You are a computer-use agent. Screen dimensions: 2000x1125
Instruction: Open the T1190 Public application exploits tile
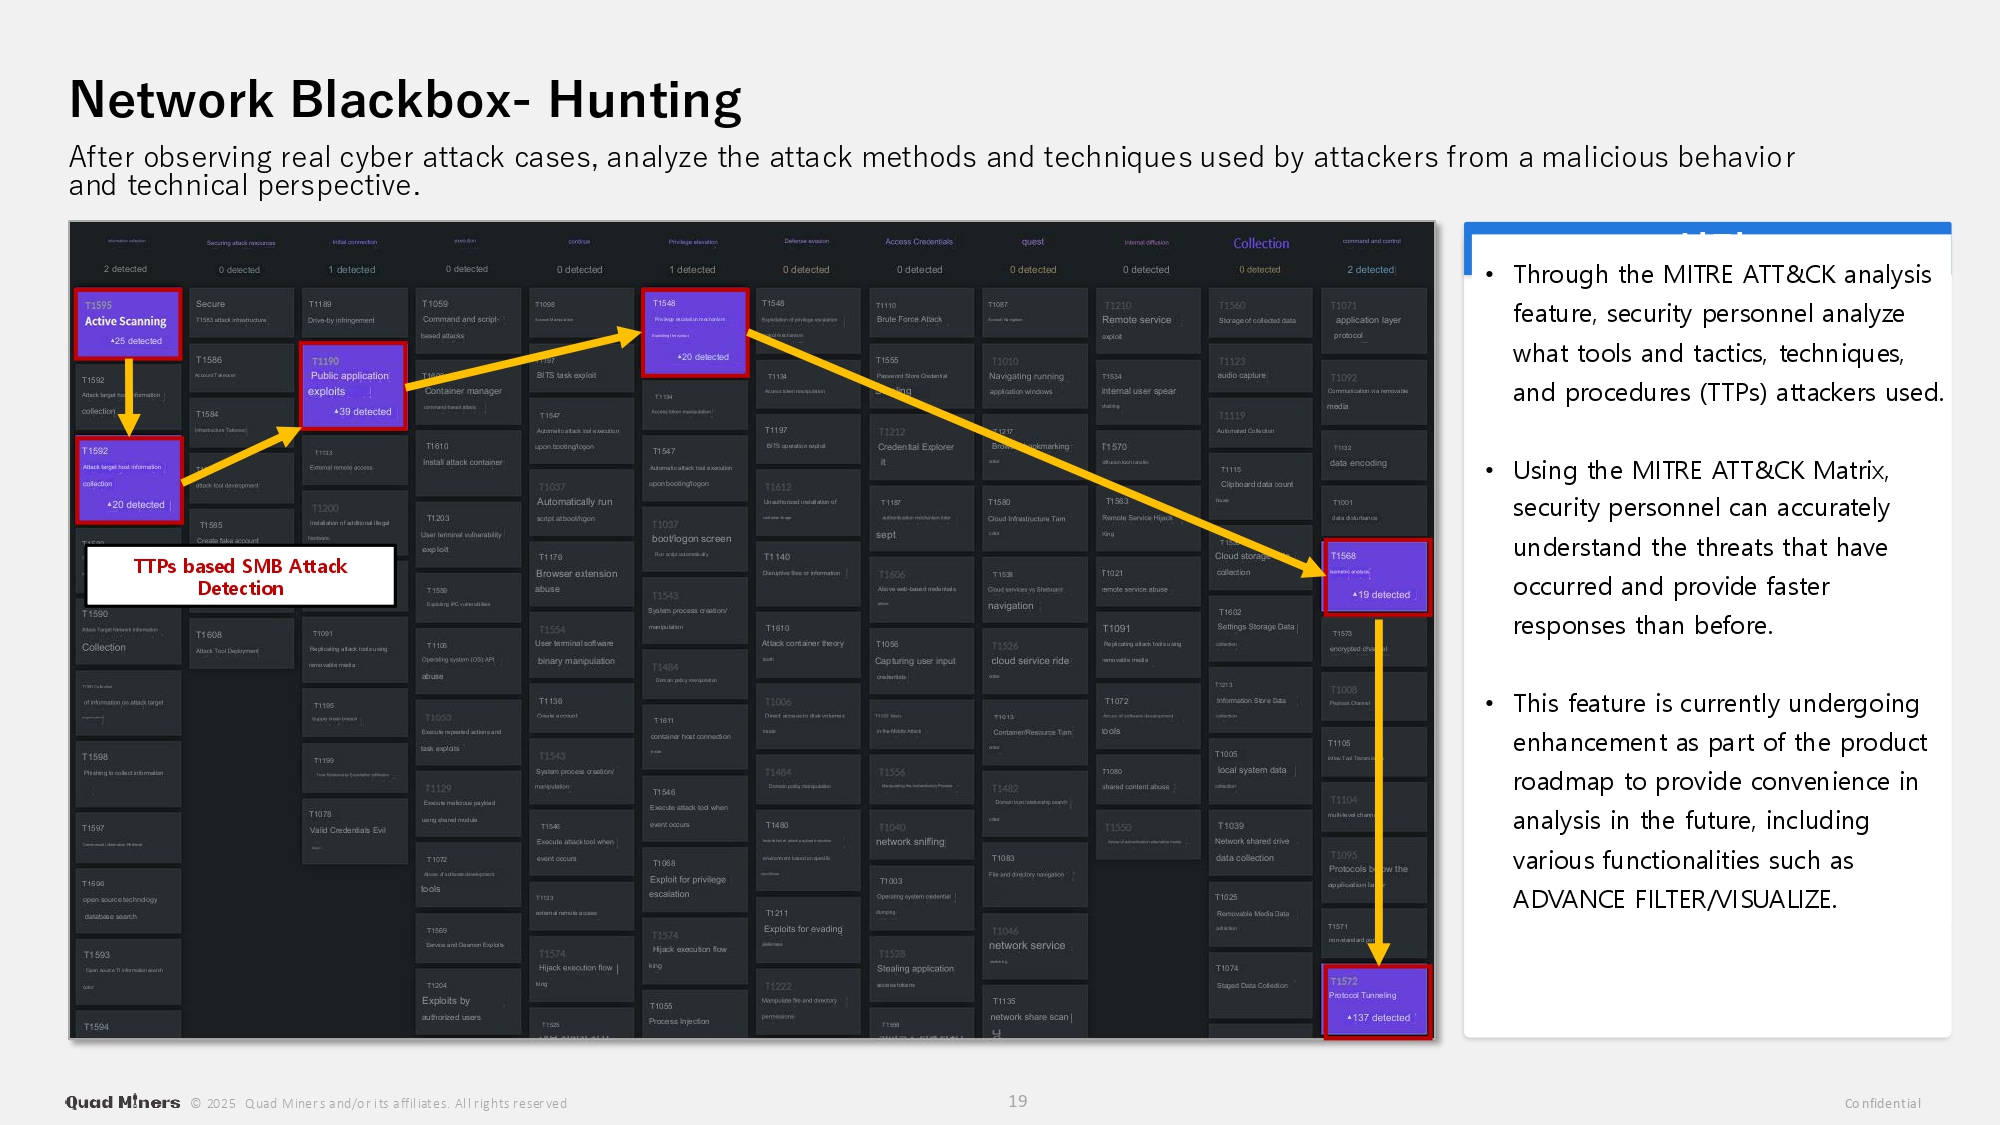(x=353, y=385)
